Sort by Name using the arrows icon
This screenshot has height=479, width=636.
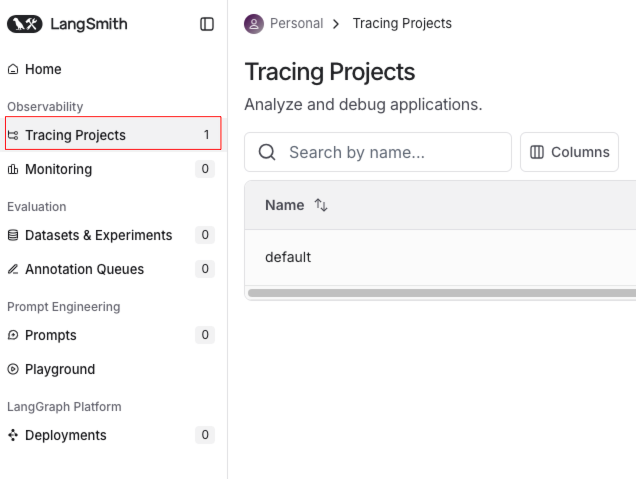[x=321, y=205]
